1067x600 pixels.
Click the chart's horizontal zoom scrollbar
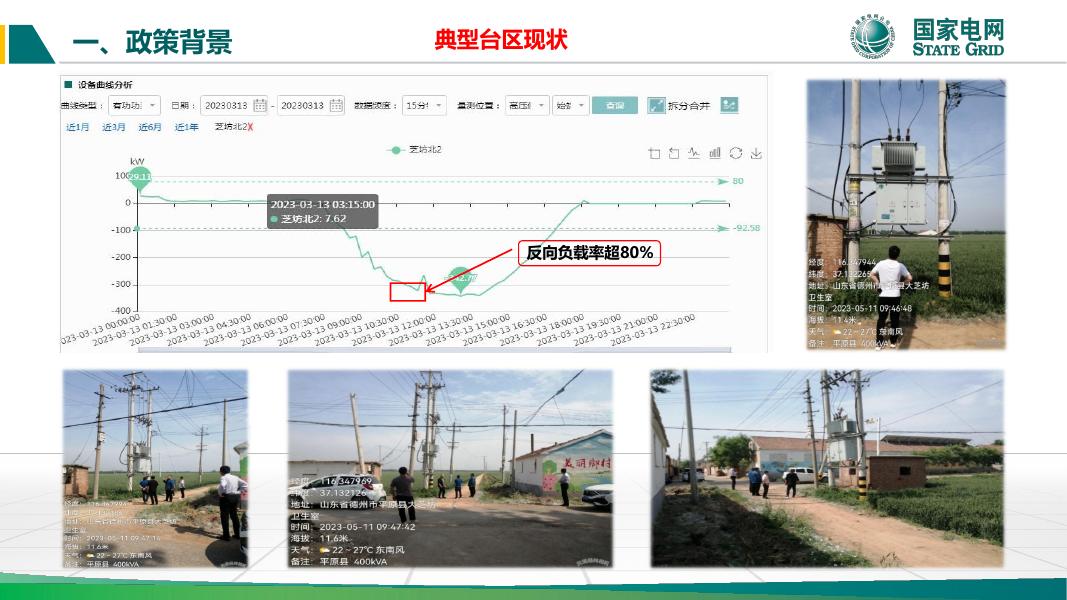434,350
